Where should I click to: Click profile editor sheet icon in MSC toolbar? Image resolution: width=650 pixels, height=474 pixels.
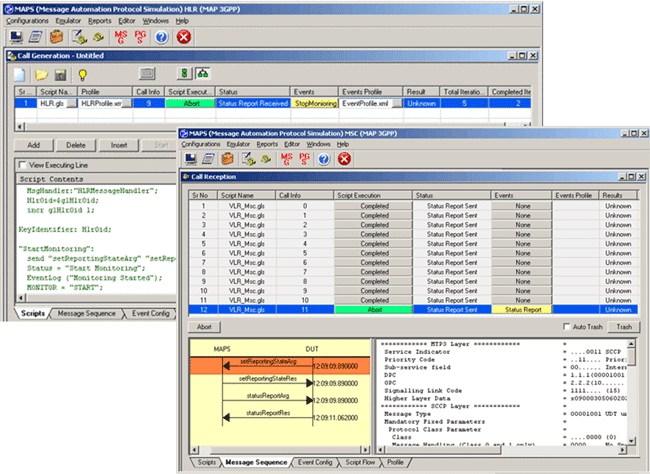pyautogui.click(x=208, y=159)
